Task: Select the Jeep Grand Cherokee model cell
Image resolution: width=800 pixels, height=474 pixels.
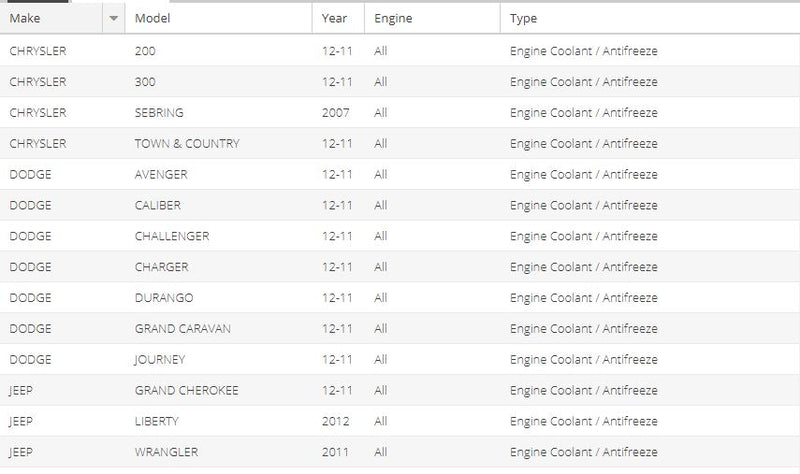Action: [218, 390]
